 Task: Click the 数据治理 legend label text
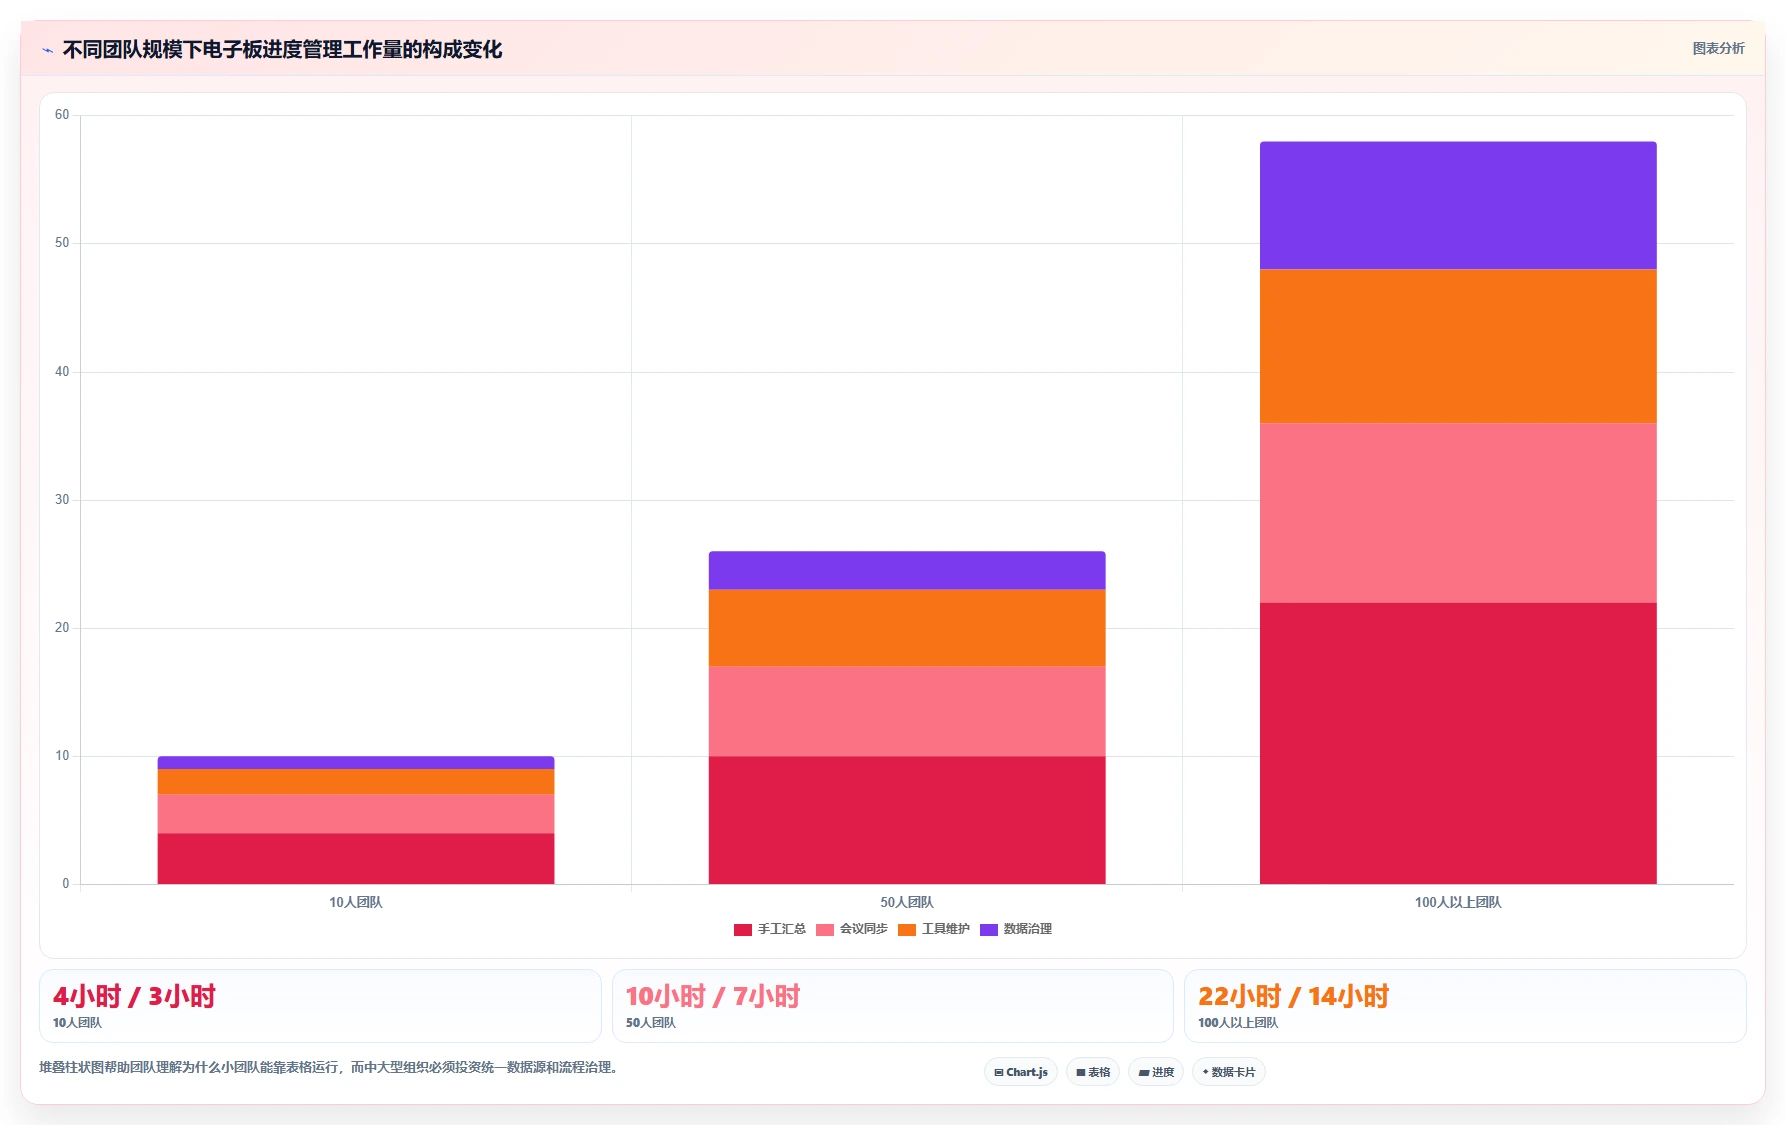coord(1028,929)
